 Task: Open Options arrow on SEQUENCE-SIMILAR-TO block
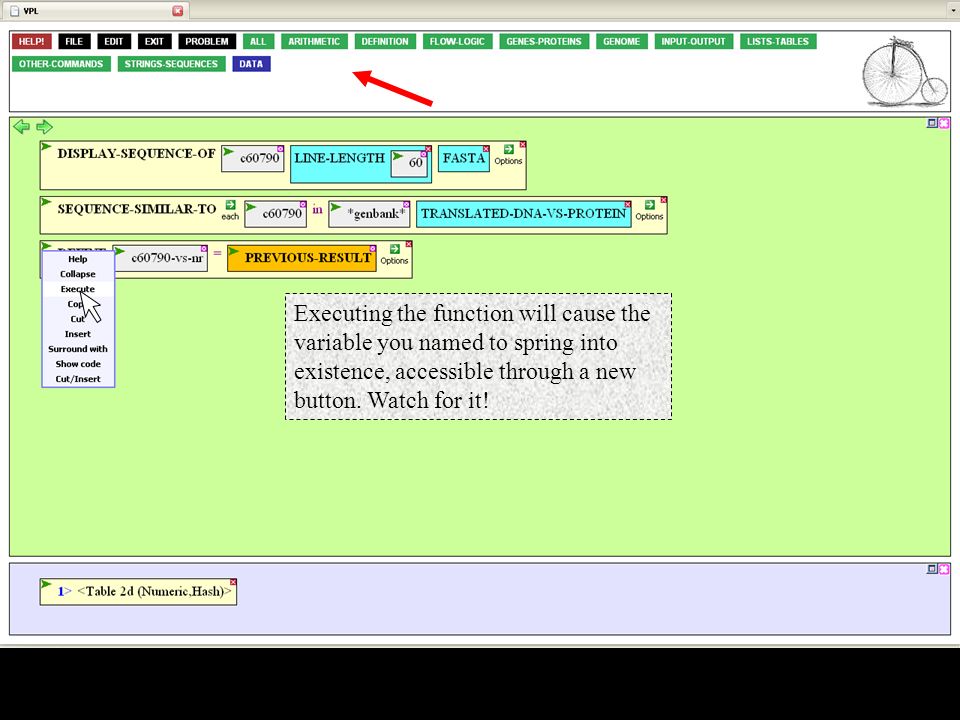650,204
